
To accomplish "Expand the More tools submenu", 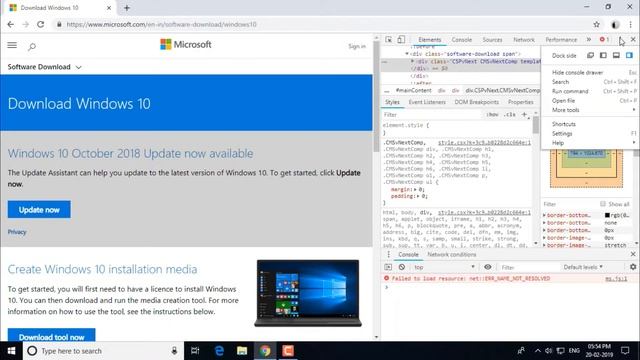I will pos(593,110).
